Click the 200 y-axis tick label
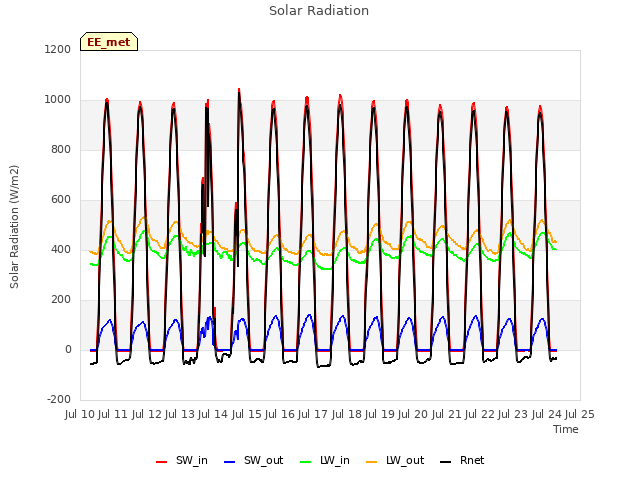640x480 pixels. point(61,300)
